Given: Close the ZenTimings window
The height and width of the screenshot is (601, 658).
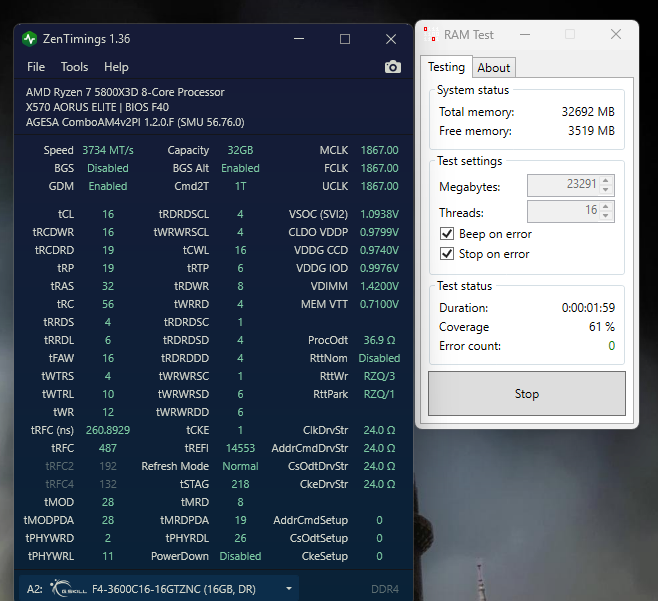Looking at the screenshot, I should 391,39.
